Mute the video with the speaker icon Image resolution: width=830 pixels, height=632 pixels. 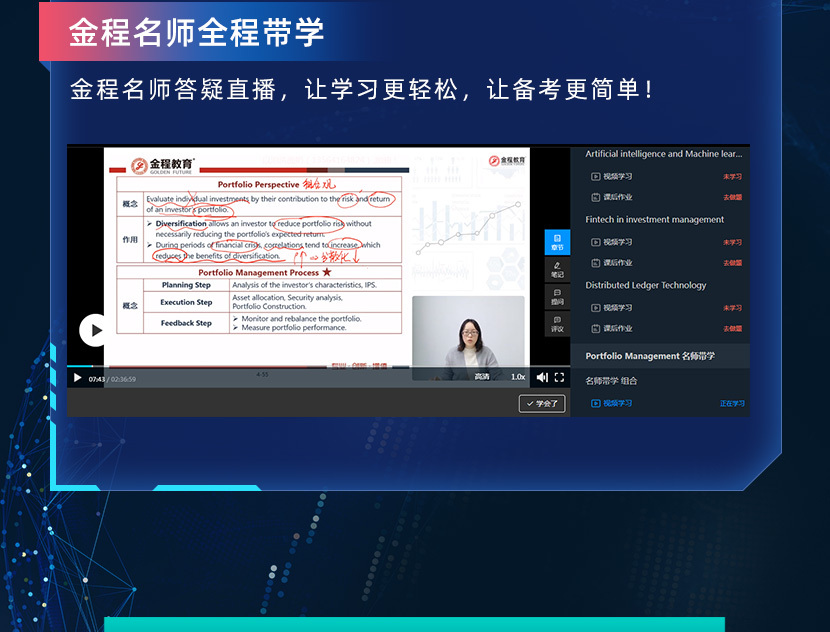pyautogui.click(x=542, y=377)
